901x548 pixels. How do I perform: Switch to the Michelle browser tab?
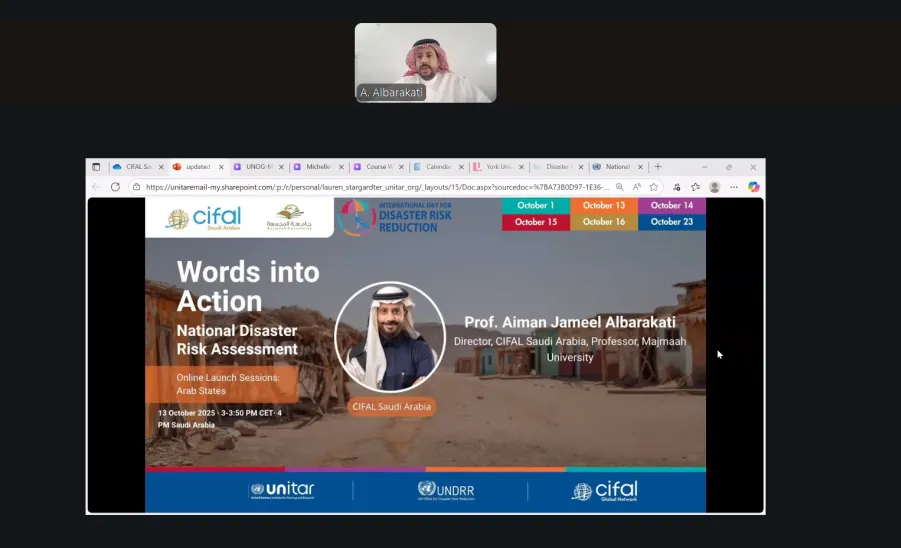point(317,167)
